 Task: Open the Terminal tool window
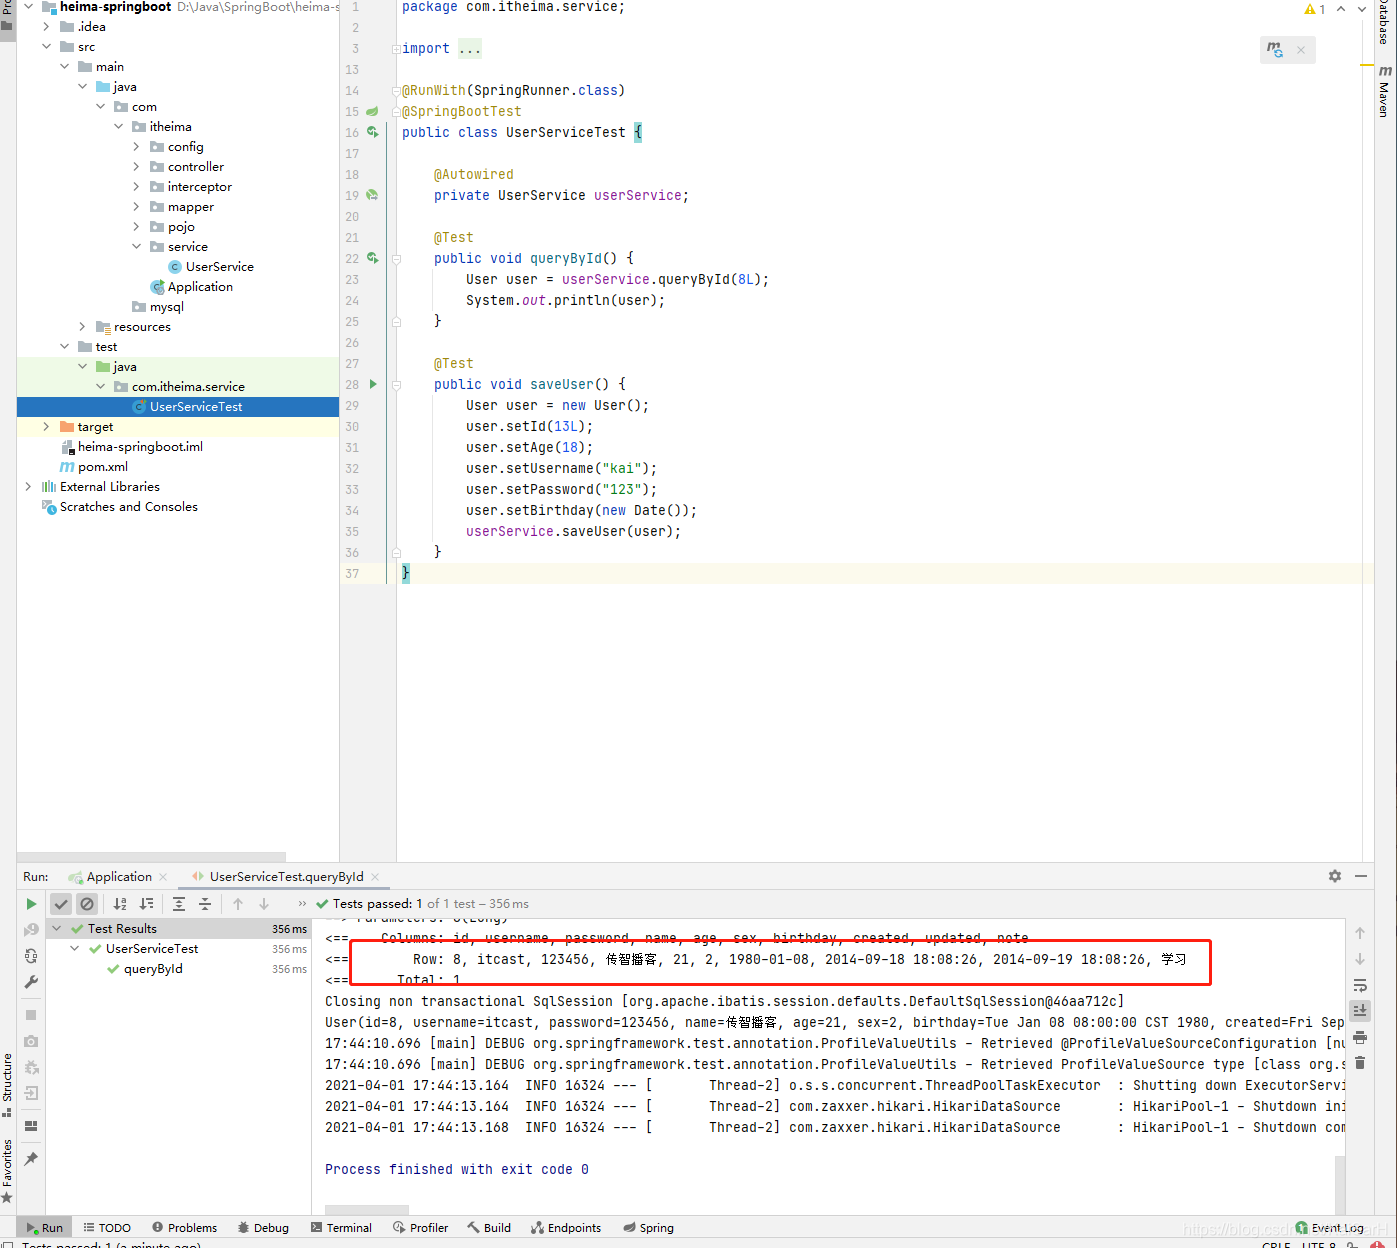point(341,1228)
